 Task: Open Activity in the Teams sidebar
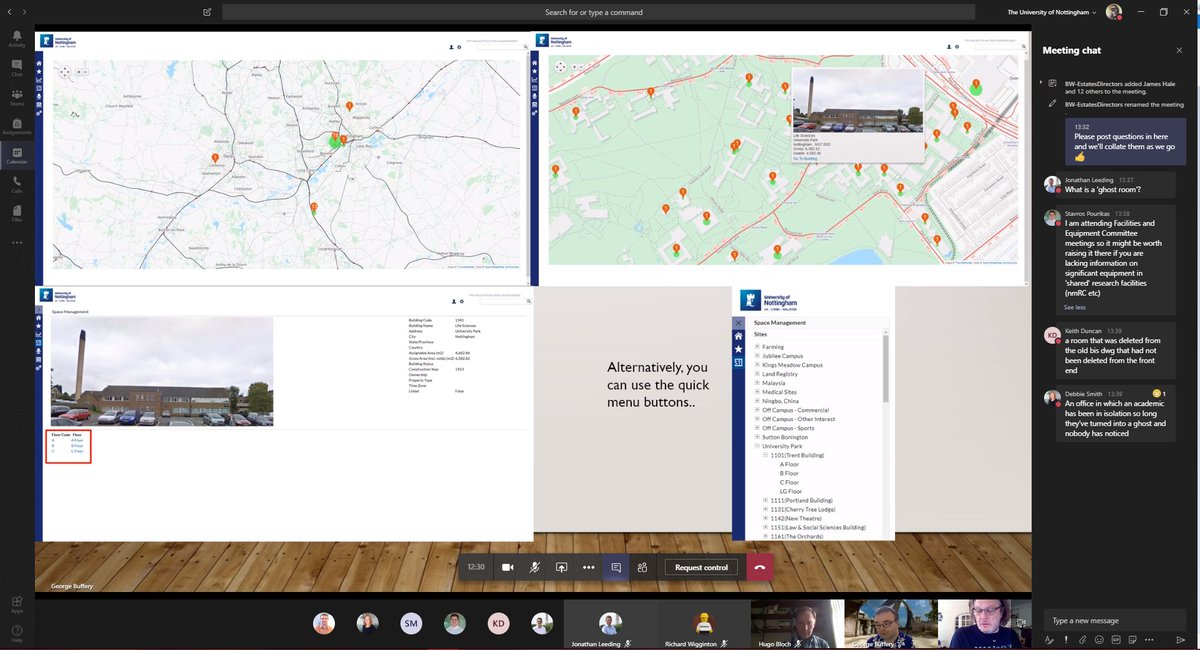(17, 40)
